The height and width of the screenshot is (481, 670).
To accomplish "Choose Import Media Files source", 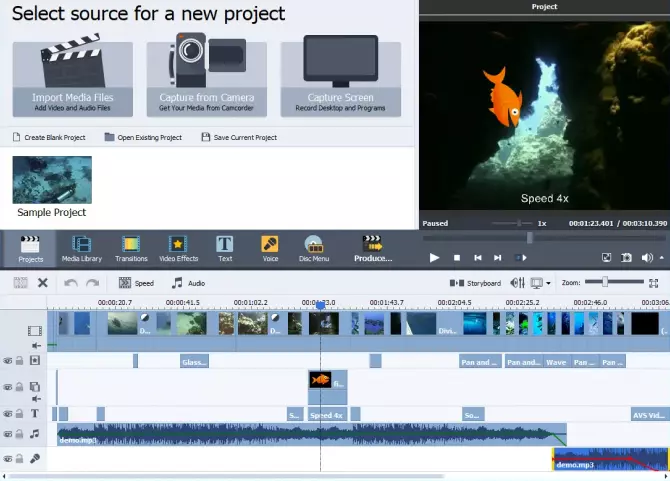I will [x=73, y=79].
